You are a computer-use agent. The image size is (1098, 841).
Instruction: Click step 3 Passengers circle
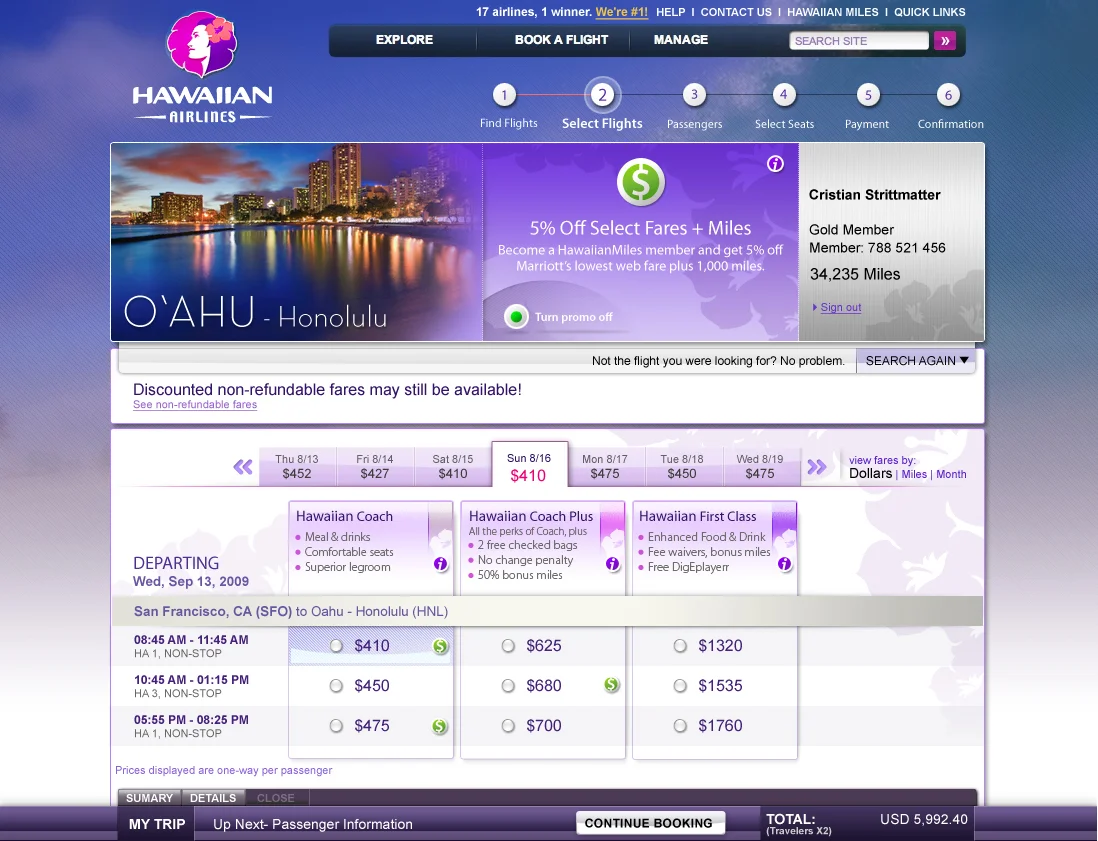tap(694, 95)
